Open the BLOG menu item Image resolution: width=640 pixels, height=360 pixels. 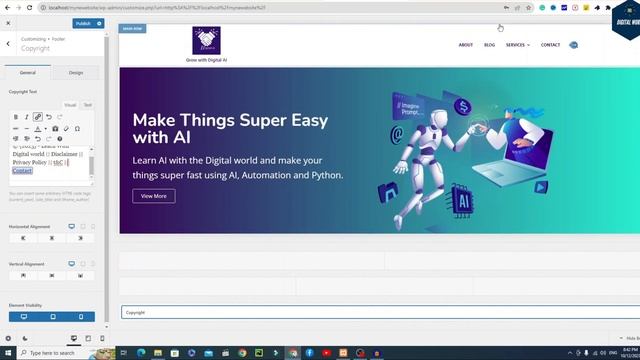coord(489,45)
